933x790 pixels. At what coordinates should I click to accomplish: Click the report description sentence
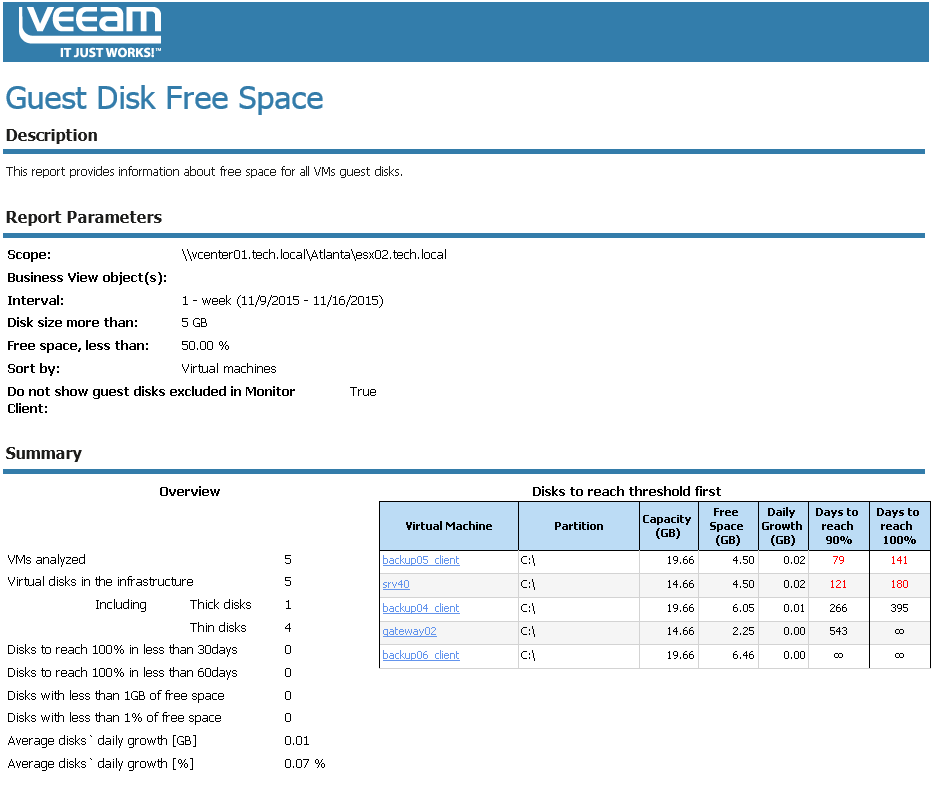(204, 172)
